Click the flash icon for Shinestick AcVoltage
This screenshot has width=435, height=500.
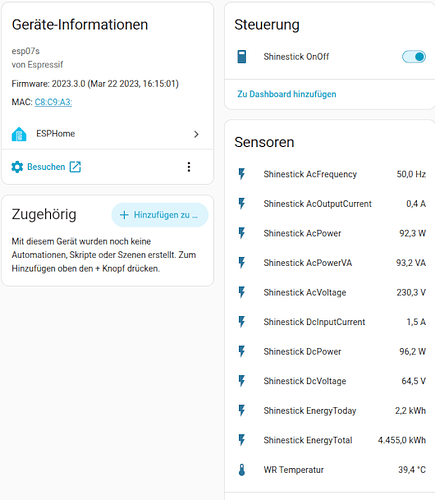click(x=242, y=292)
